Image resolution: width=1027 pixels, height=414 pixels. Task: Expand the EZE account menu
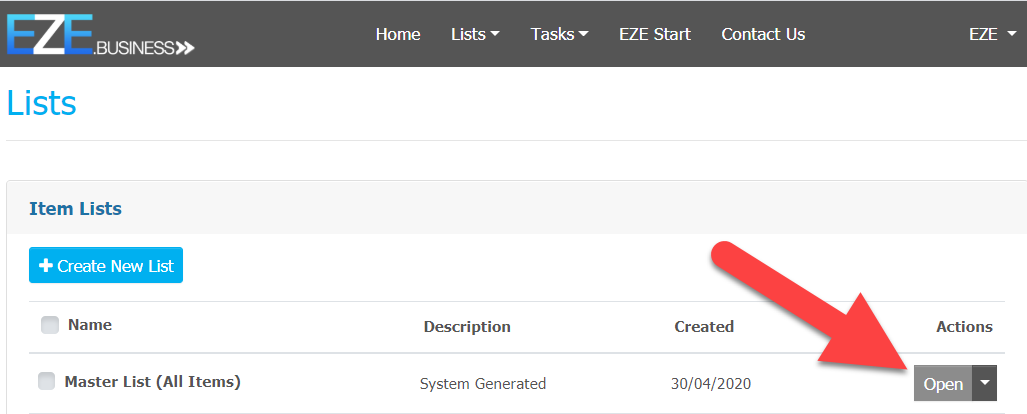(989, 34)
